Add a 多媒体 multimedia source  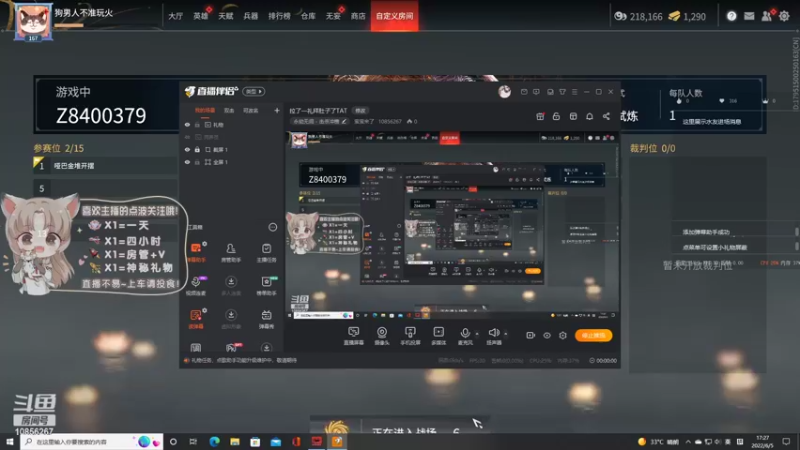click(x=438, y=336)
